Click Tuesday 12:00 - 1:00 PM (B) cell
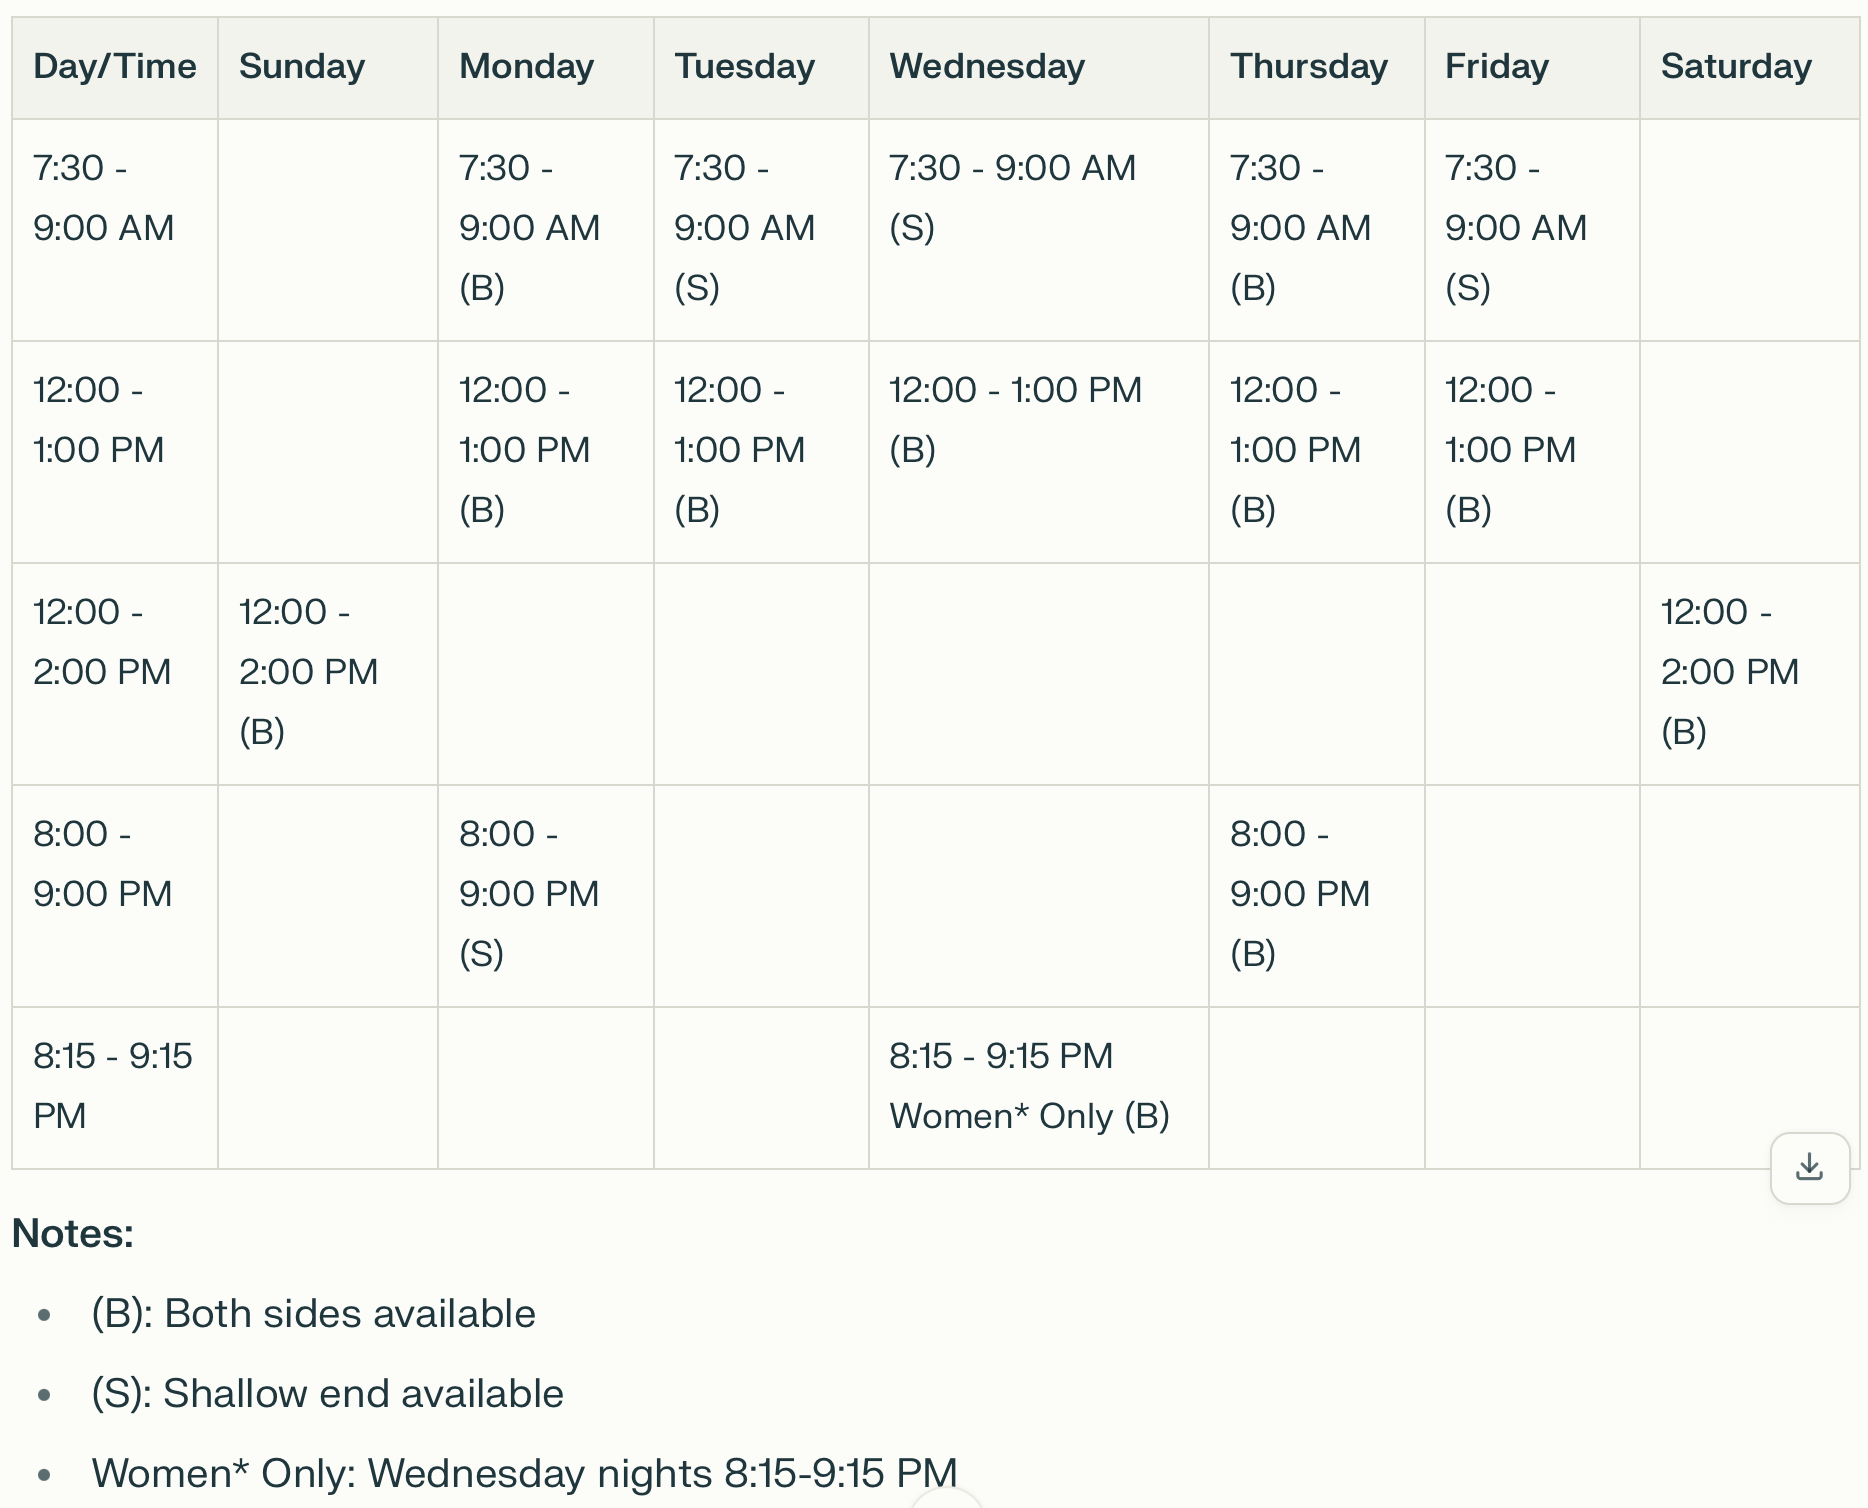The image size is (1868, 1508). [x=761, y=452]
